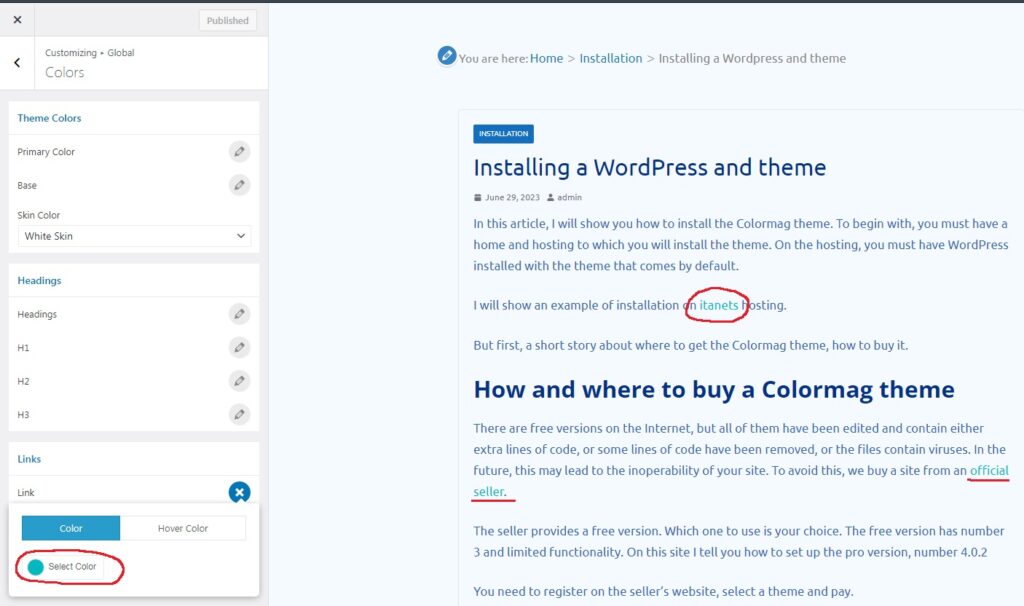Edit H3 color with its pencil icon
This screenshot has width=1024, height=606.
coord(240,414)
